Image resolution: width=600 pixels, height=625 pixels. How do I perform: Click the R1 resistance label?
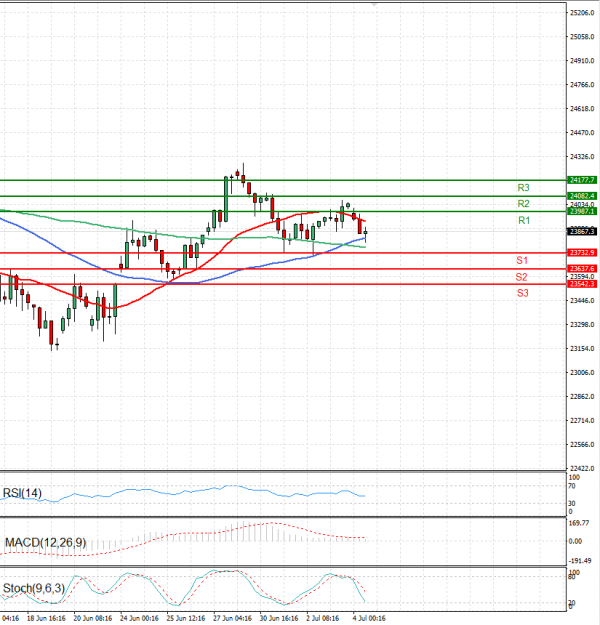(524, 220)
